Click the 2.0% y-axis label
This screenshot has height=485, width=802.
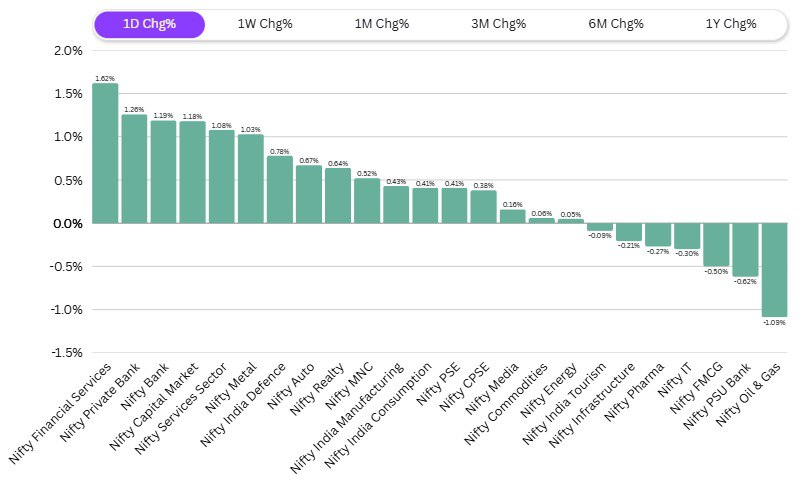[x=68, y=51]
